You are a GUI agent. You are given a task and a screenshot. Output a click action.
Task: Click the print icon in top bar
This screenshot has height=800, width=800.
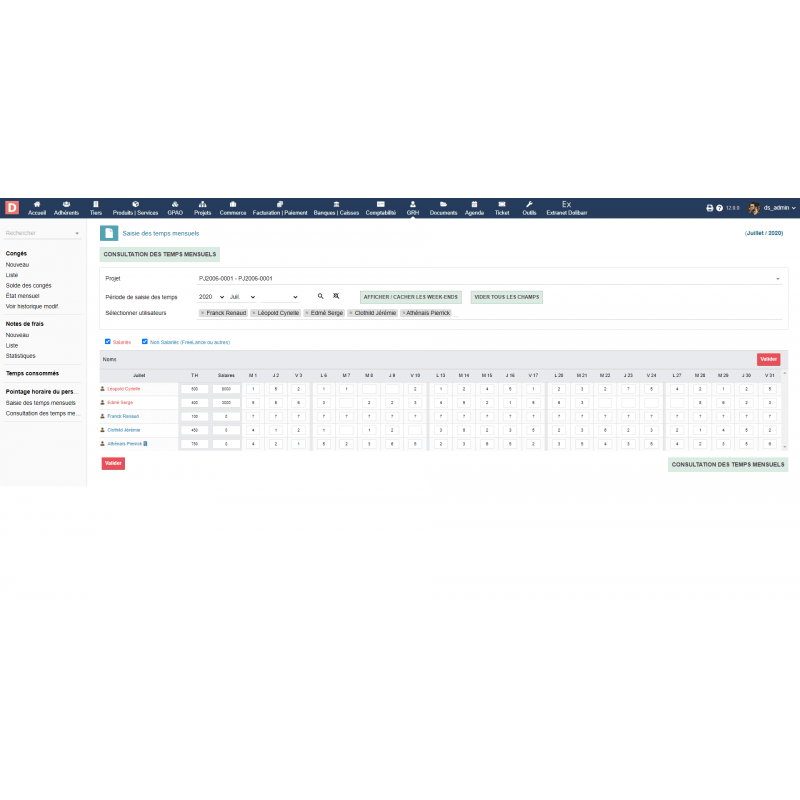pos(710,208)
